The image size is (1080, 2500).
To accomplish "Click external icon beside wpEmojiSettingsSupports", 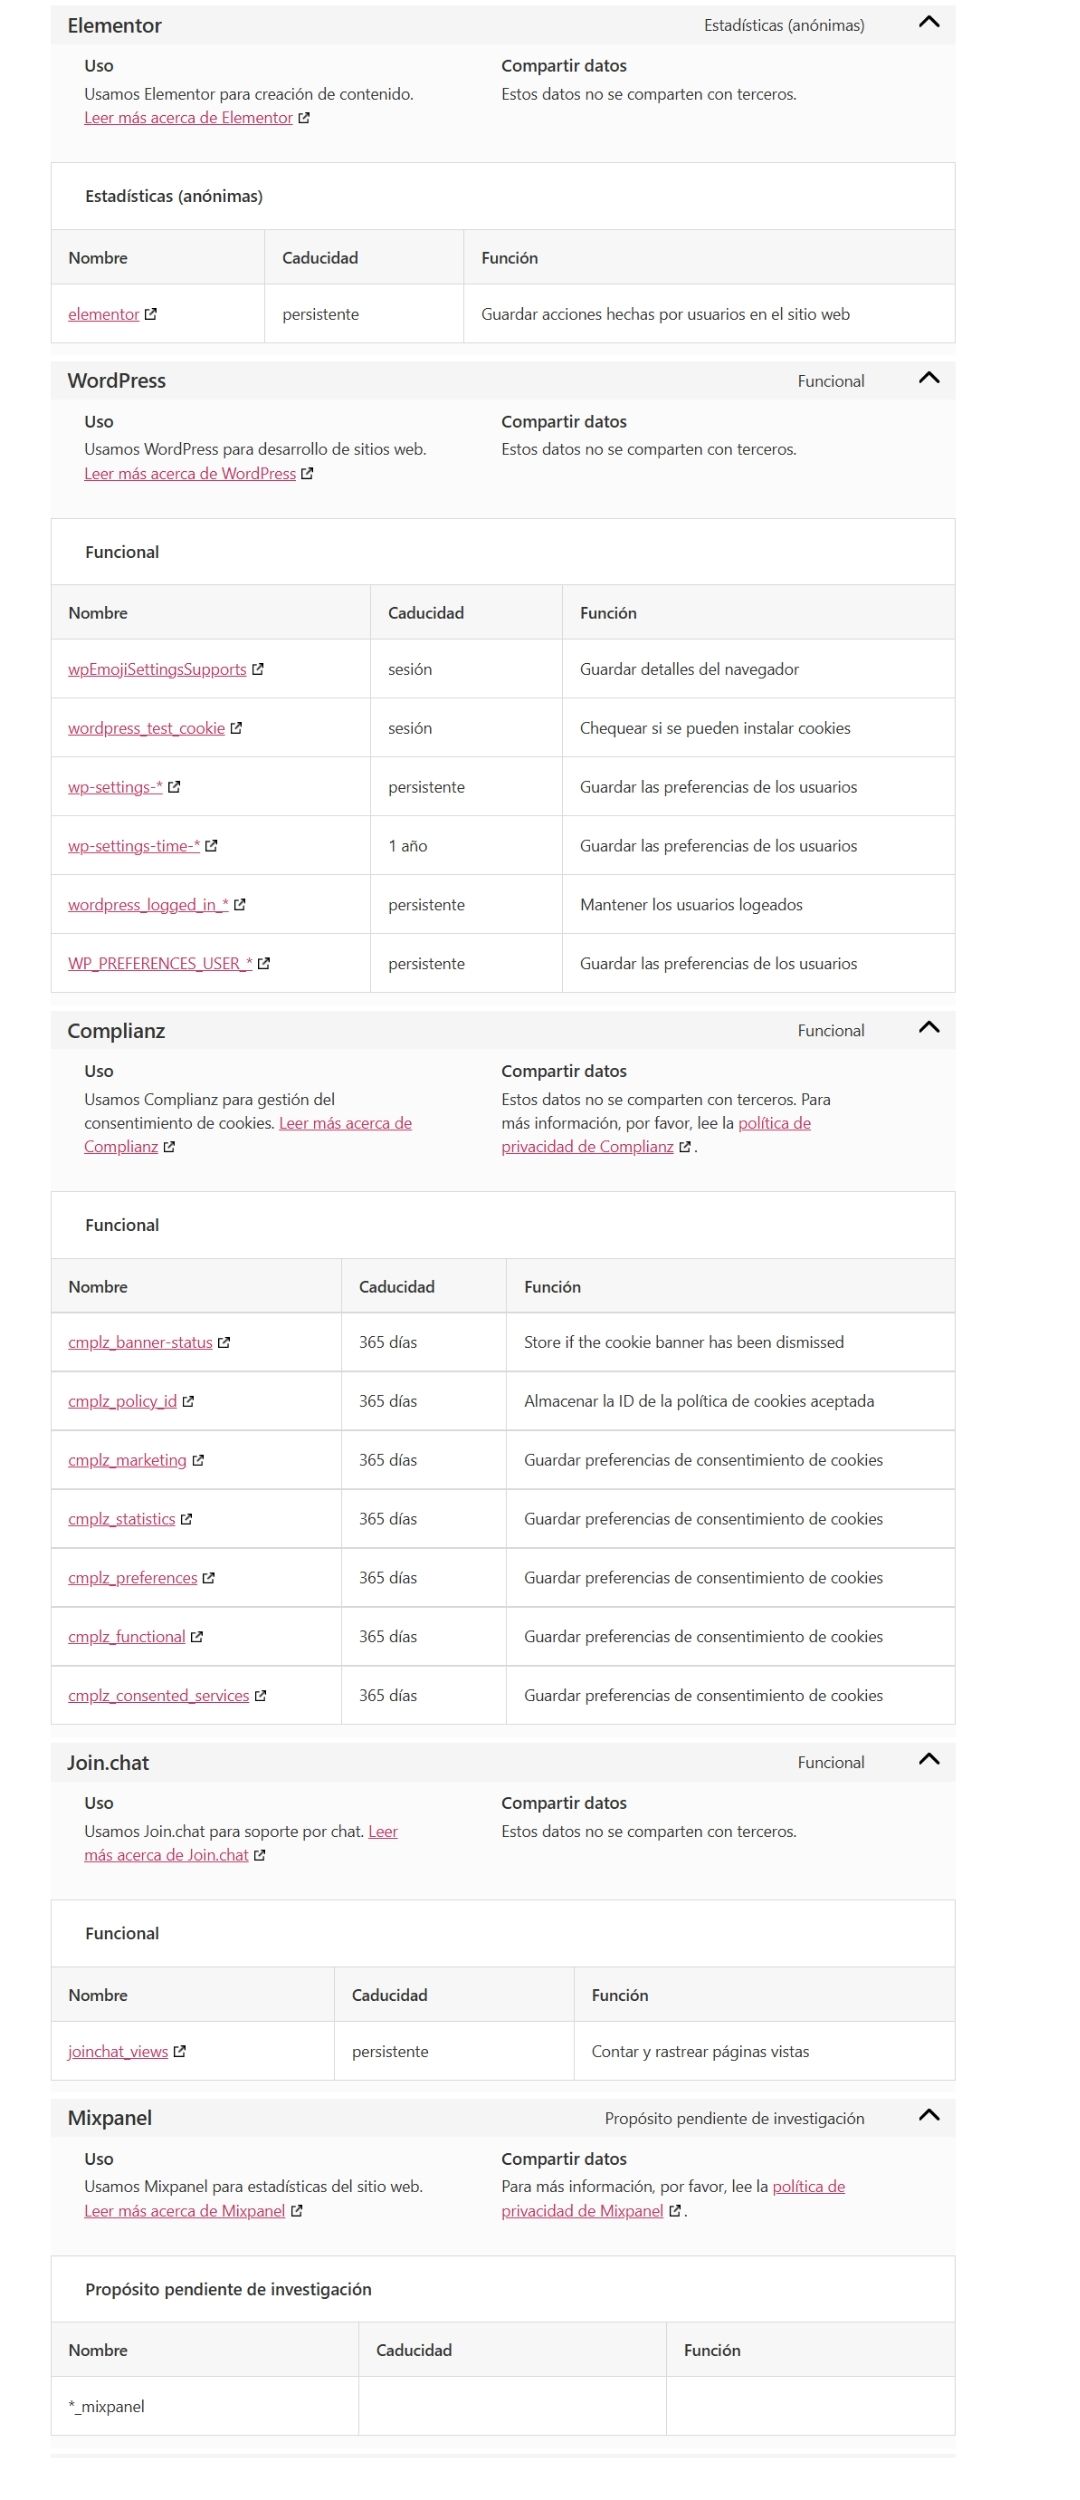I will click(x=258, y=669).
